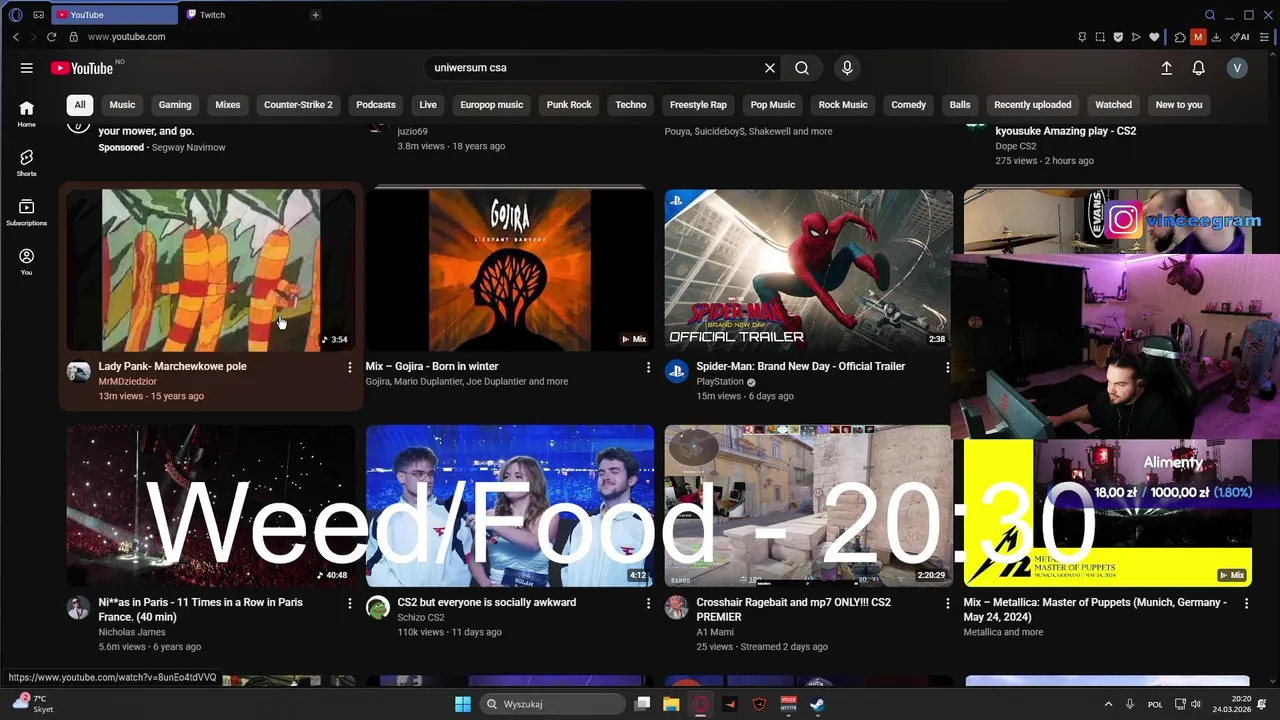Play the Lady Pank Marchewkowe pole thumbnail

coord(211,270)
